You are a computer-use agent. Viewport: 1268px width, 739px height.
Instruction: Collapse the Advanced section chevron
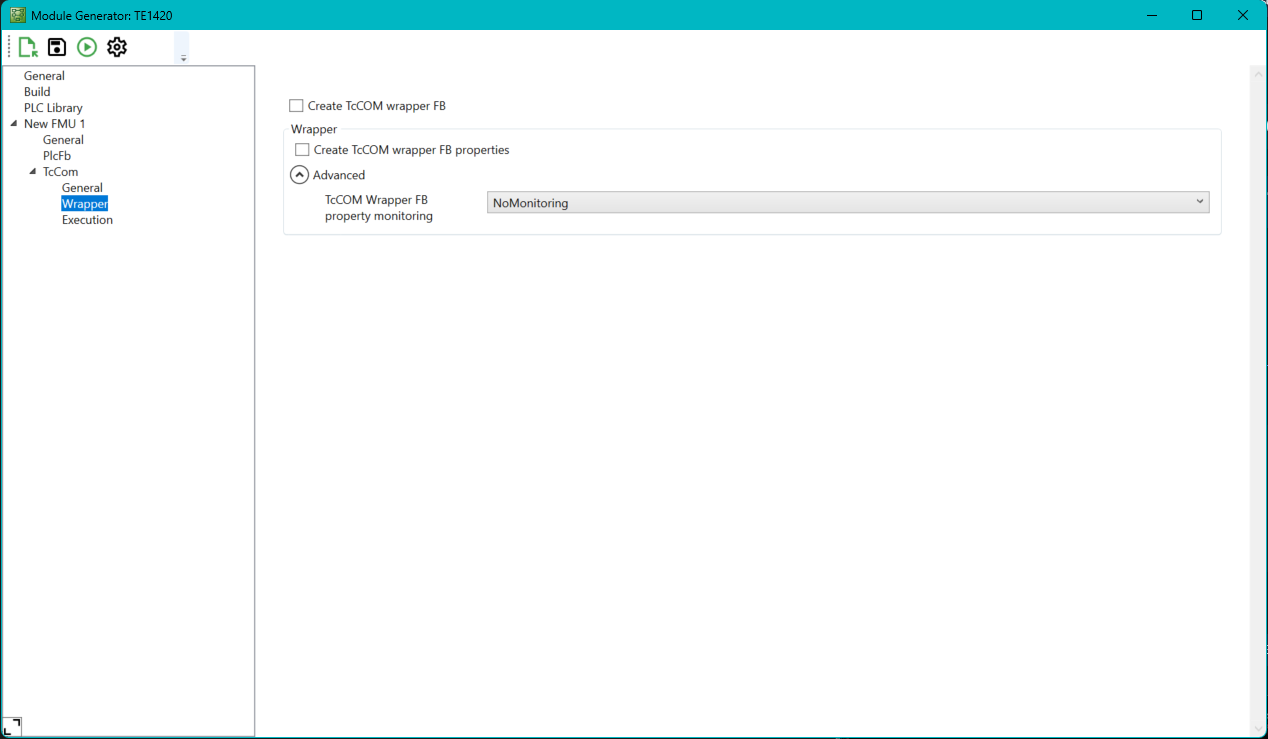(299, 174)
